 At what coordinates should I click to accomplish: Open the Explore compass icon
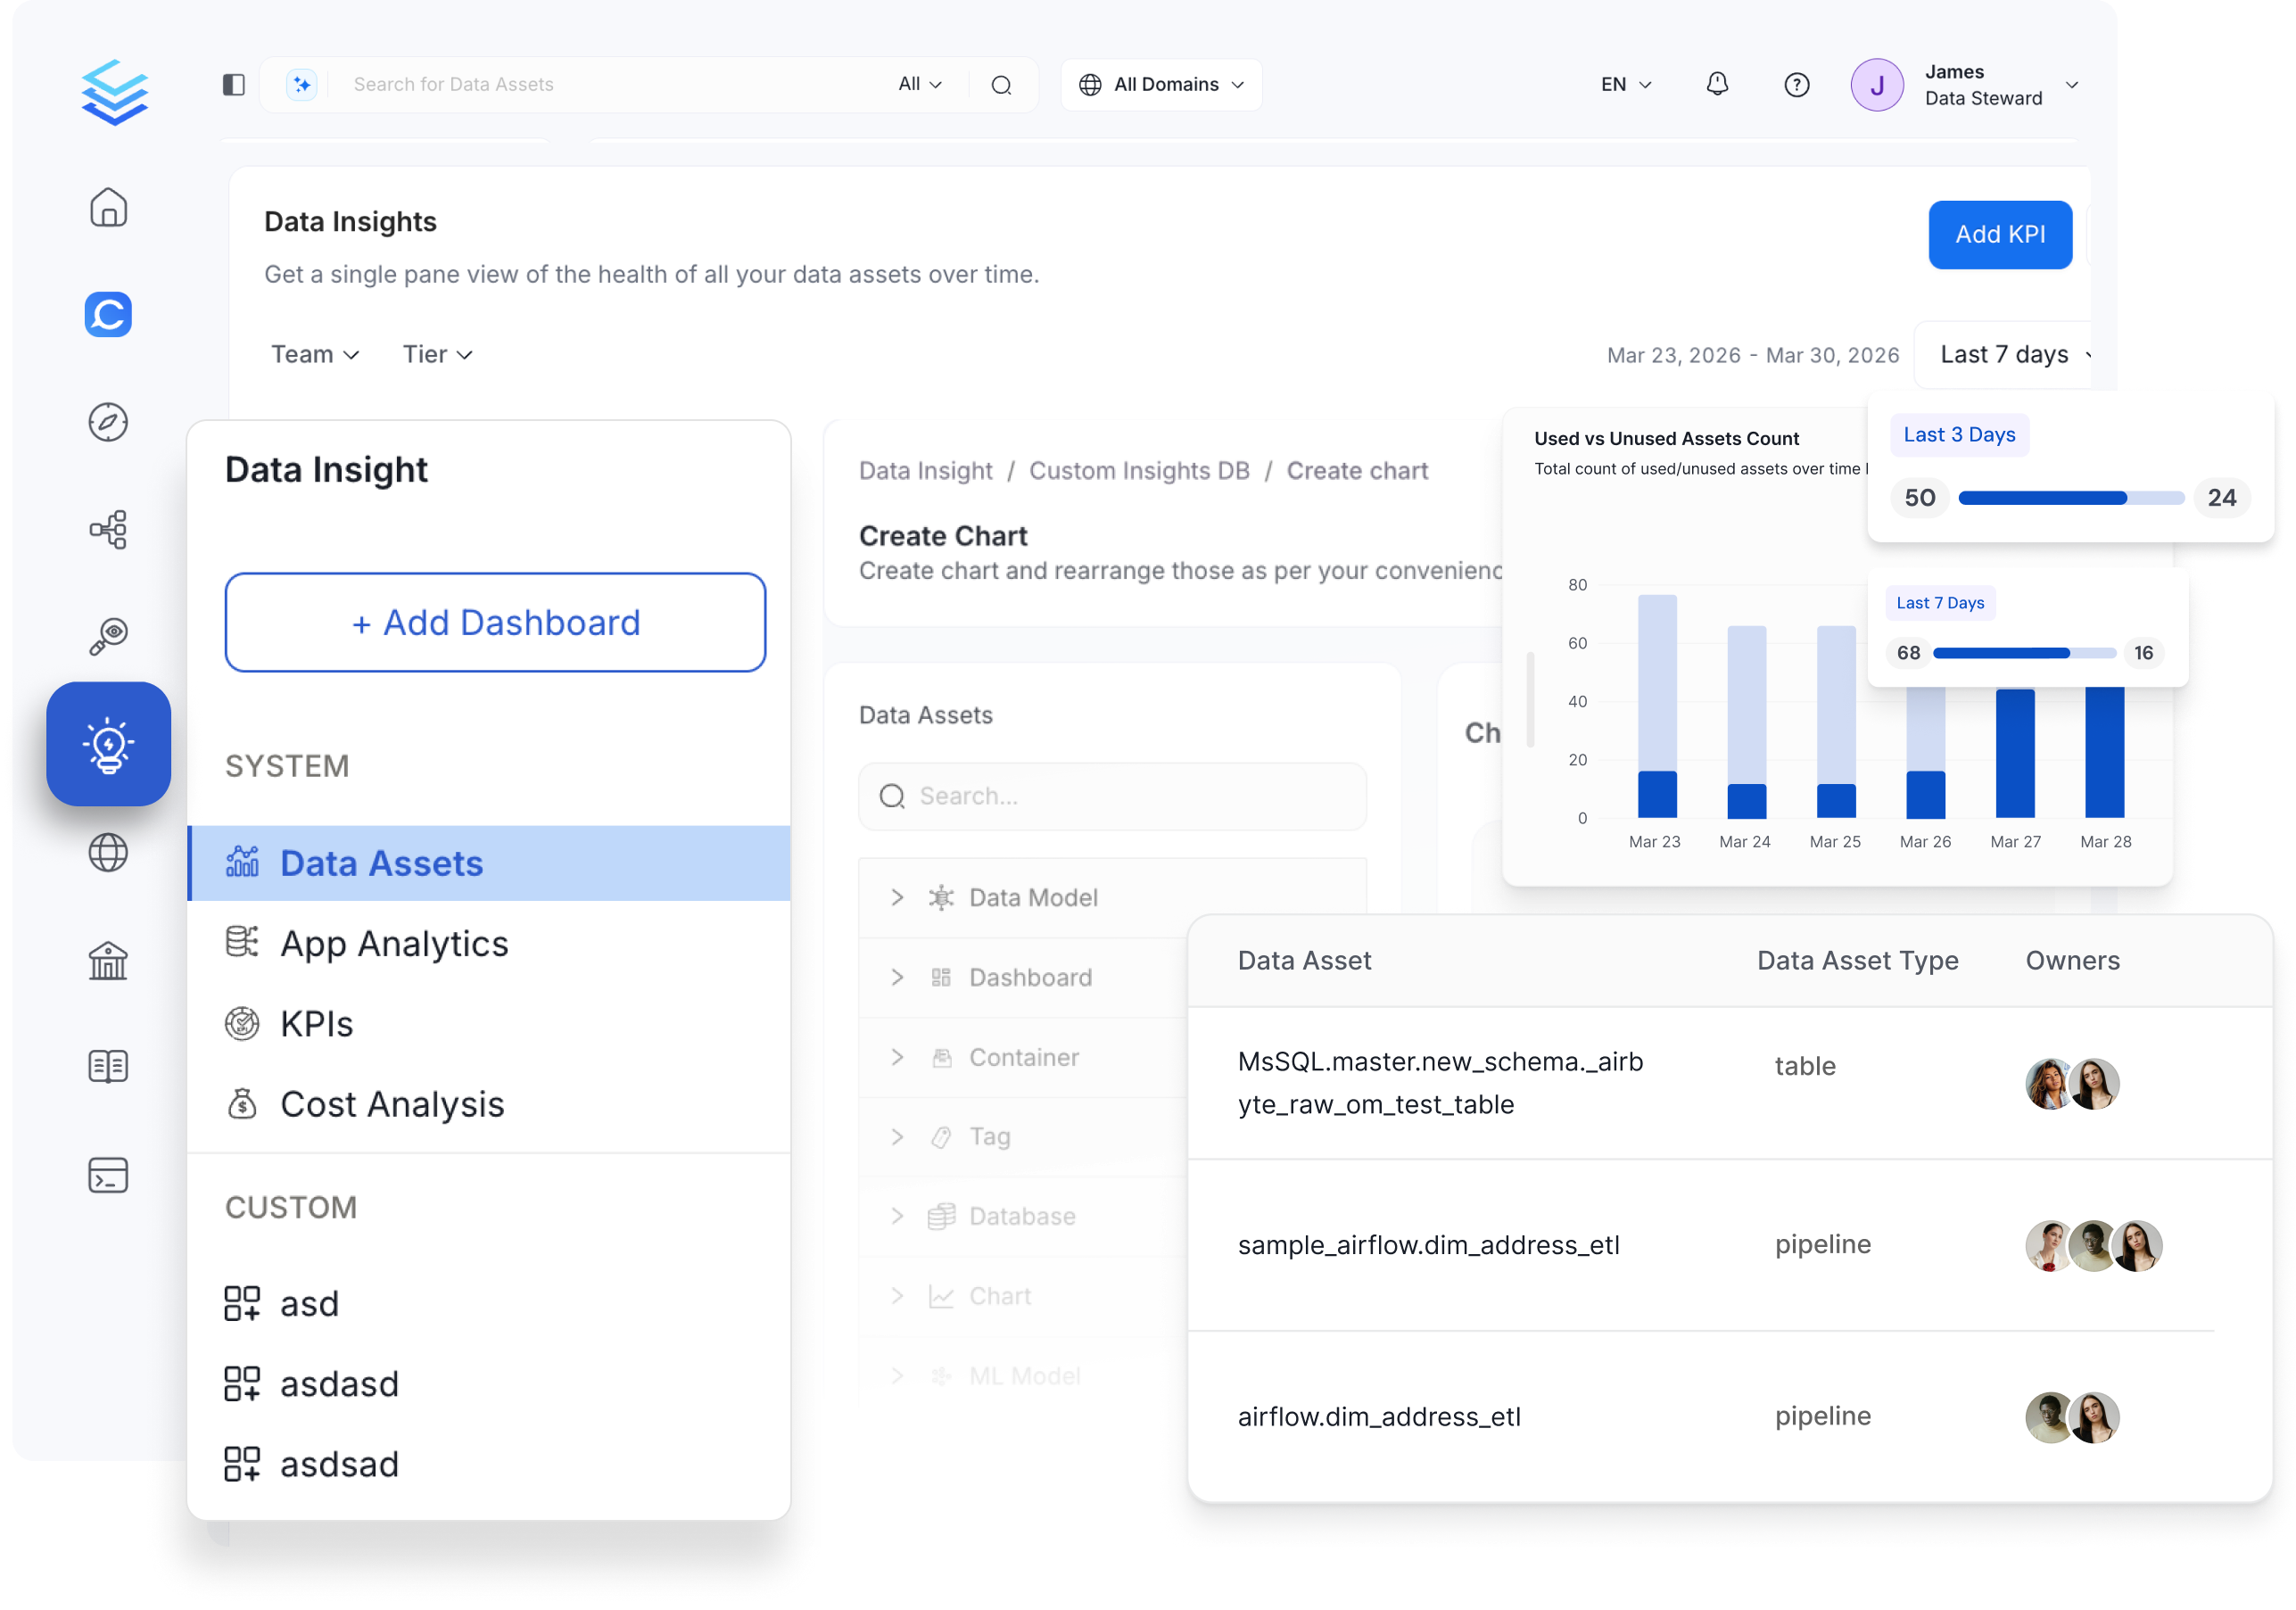pyautogui.click(x=108, y=422)
